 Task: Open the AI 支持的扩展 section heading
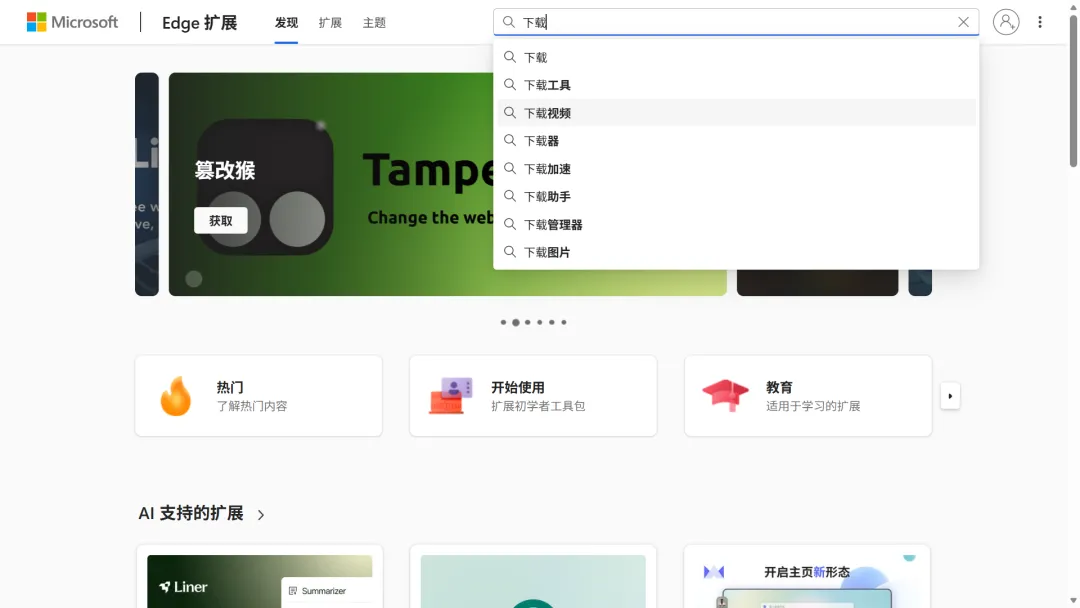click(x=191, y=514)
